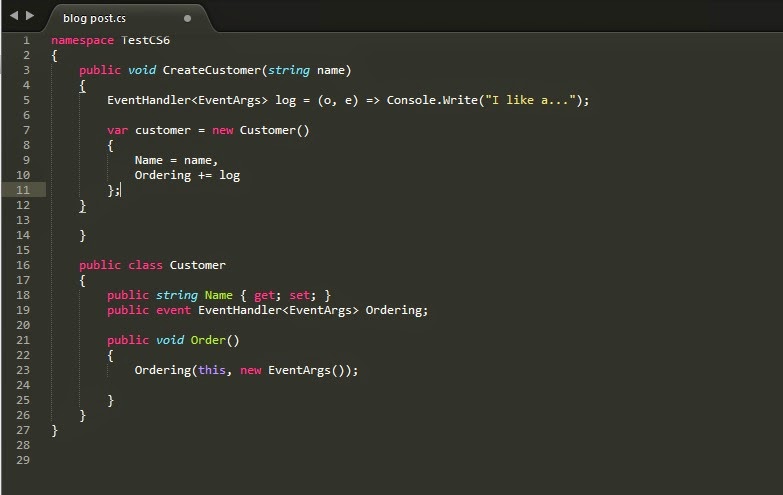This screenshot has height=495, width=783.
Task: Click line number 1 in the gutter
Action: [x=26, y=40]
